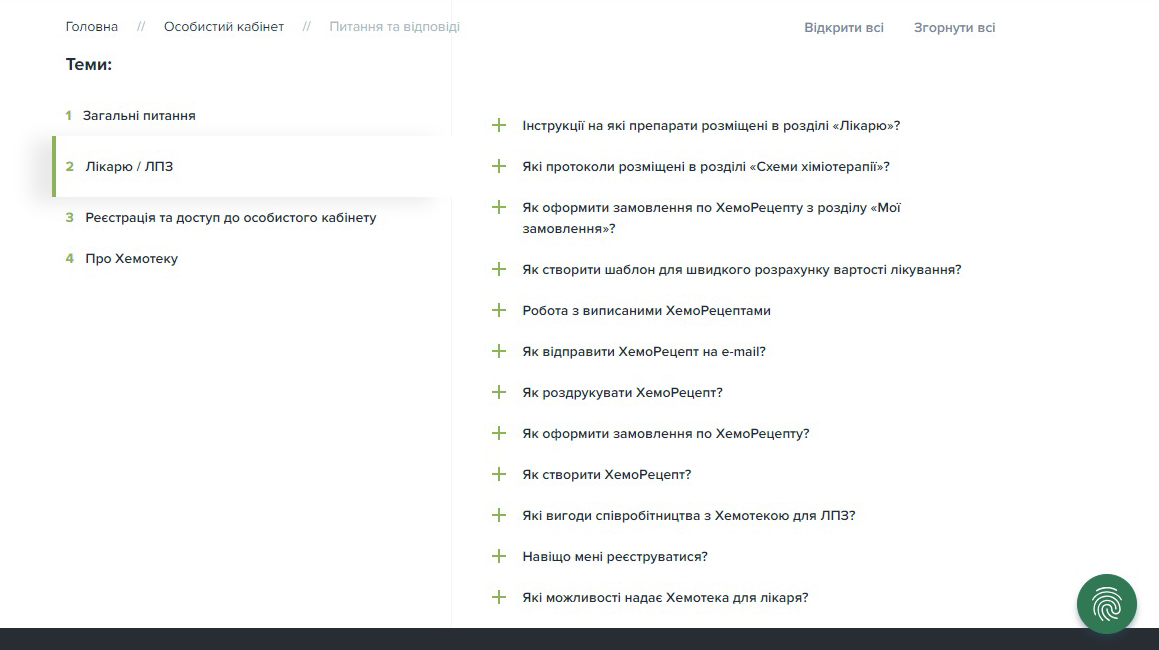Open Як відправити ХемоРецепт на e-mail text
The height and width of the screenshot is (650, 1159).
pyautogui.click(x=644, y=352)
